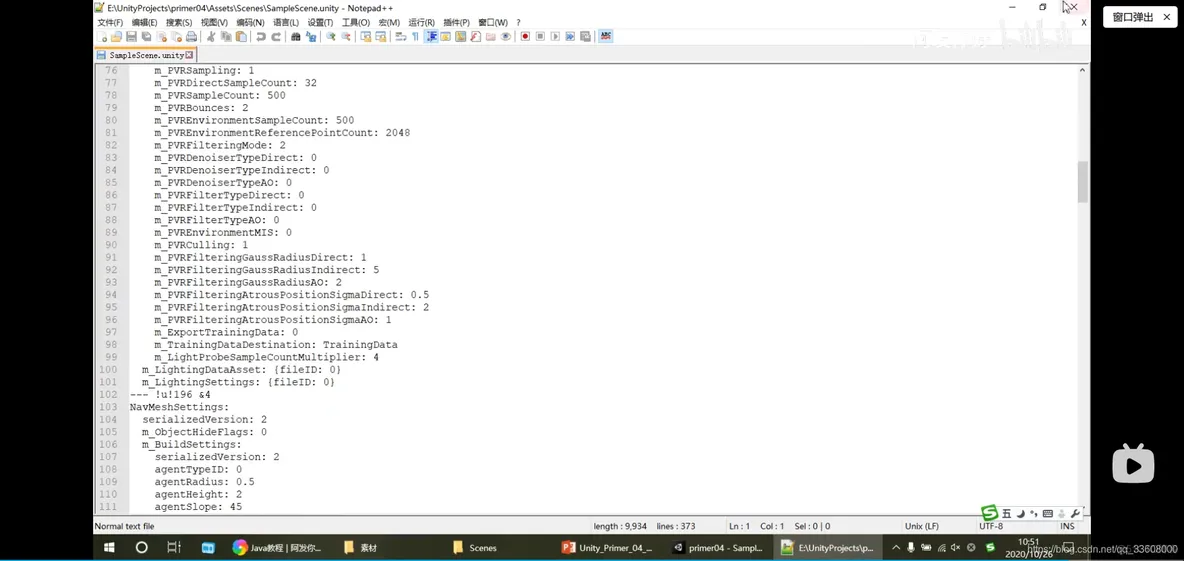Open the 编辑(E) menu
The width and height of the screenshot is (1184, 561).
click(x=144, y=23)
